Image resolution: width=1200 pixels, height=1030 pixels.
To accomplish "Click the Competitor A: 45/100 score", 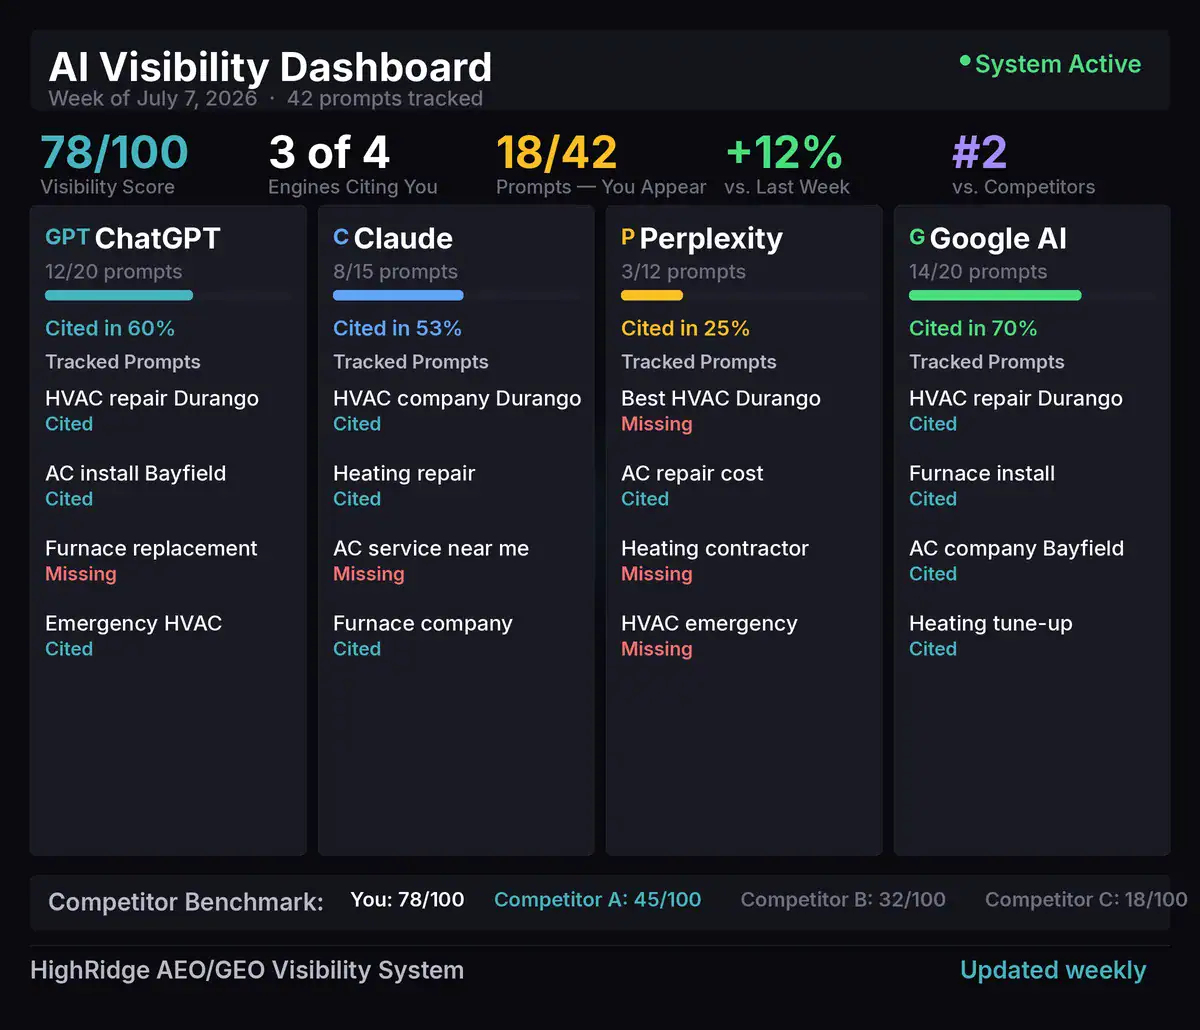I will [598, 899].
